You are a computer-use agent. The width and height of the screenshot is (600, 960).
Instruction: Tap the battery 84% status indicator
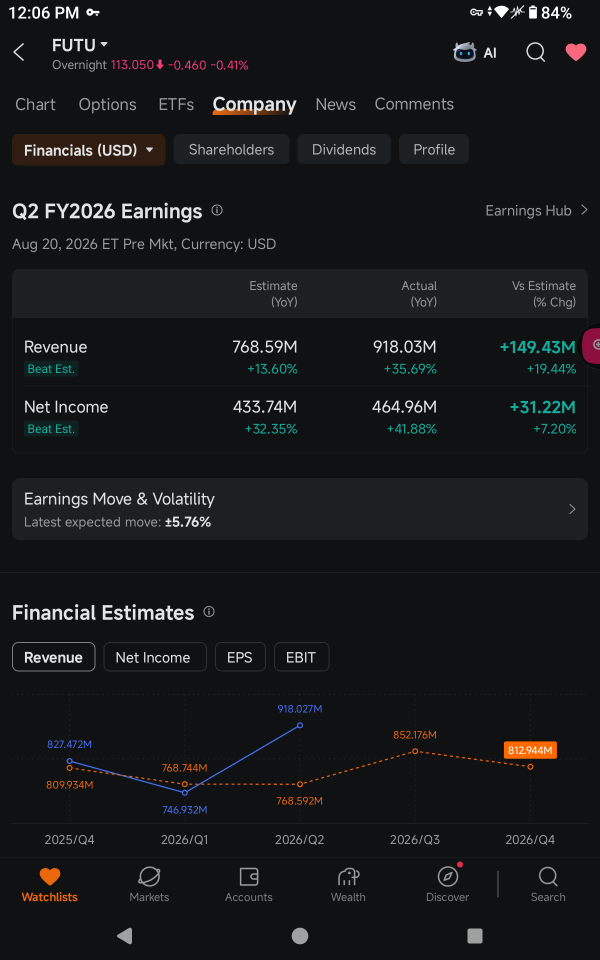tap(549, 12)
